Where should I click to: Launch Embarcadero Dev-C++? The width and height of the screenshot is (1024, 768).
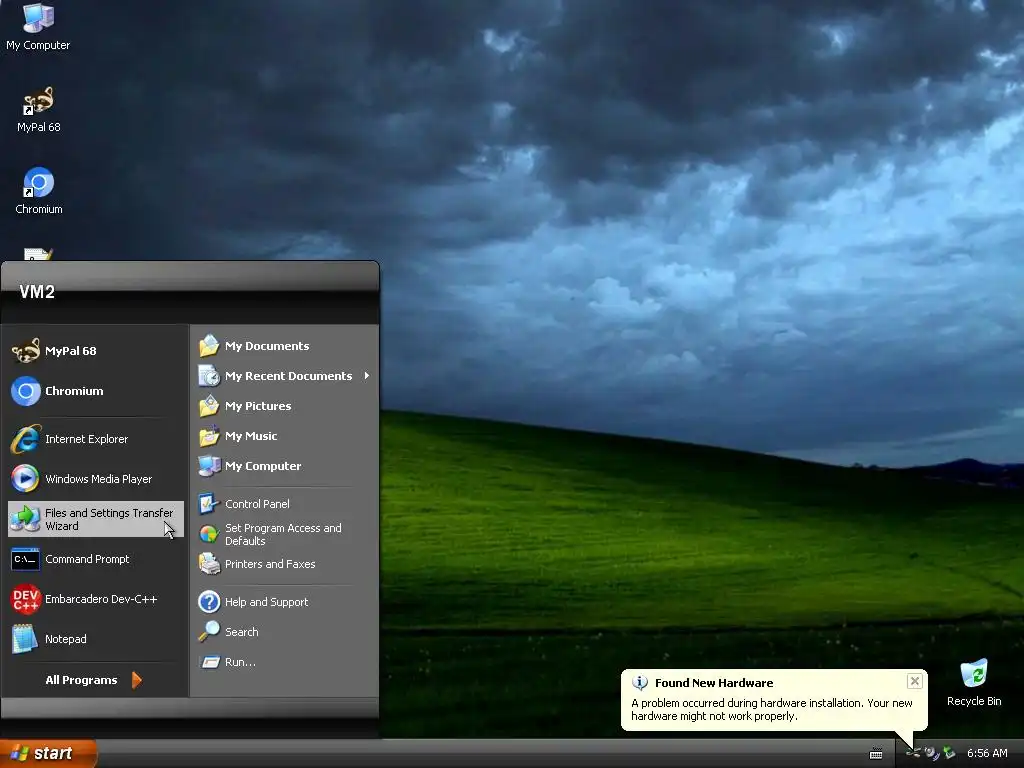coord(96,599)
